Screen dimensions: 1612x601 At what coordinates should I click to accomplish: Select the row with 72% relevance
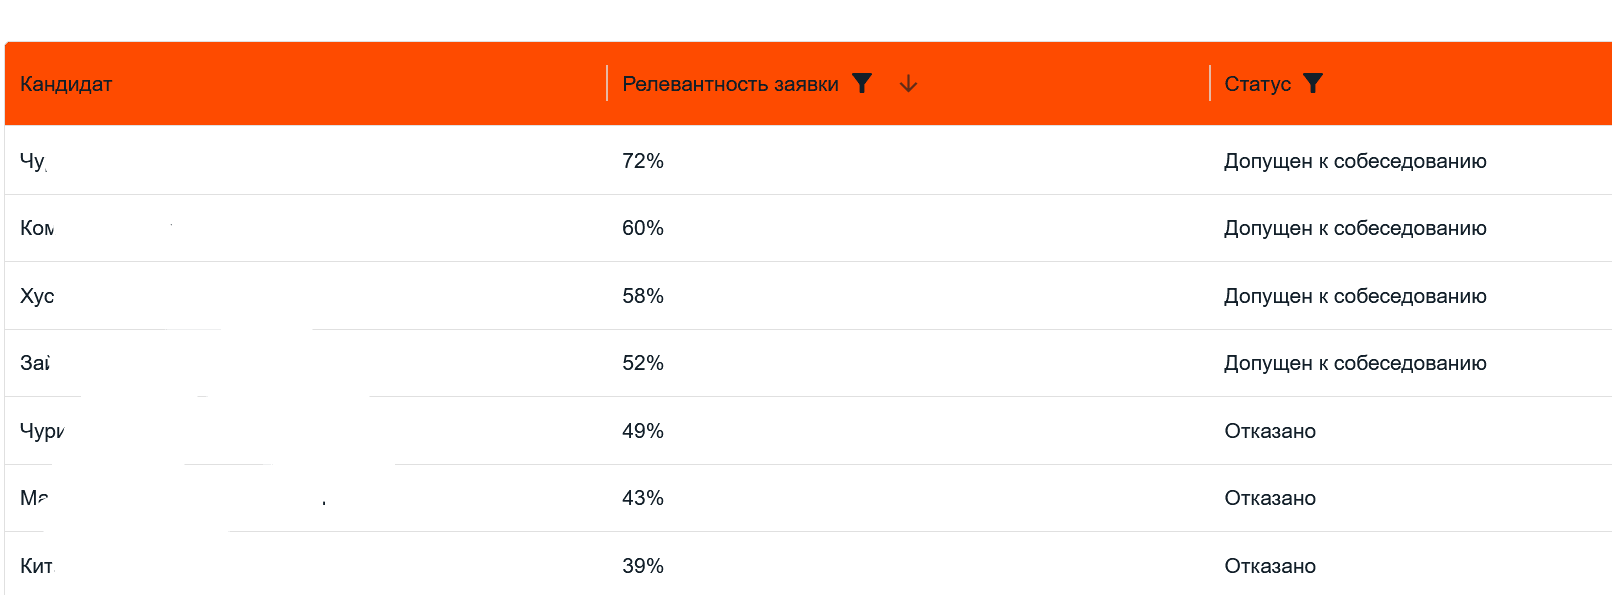pyautogui.click(x=808, y=161)
